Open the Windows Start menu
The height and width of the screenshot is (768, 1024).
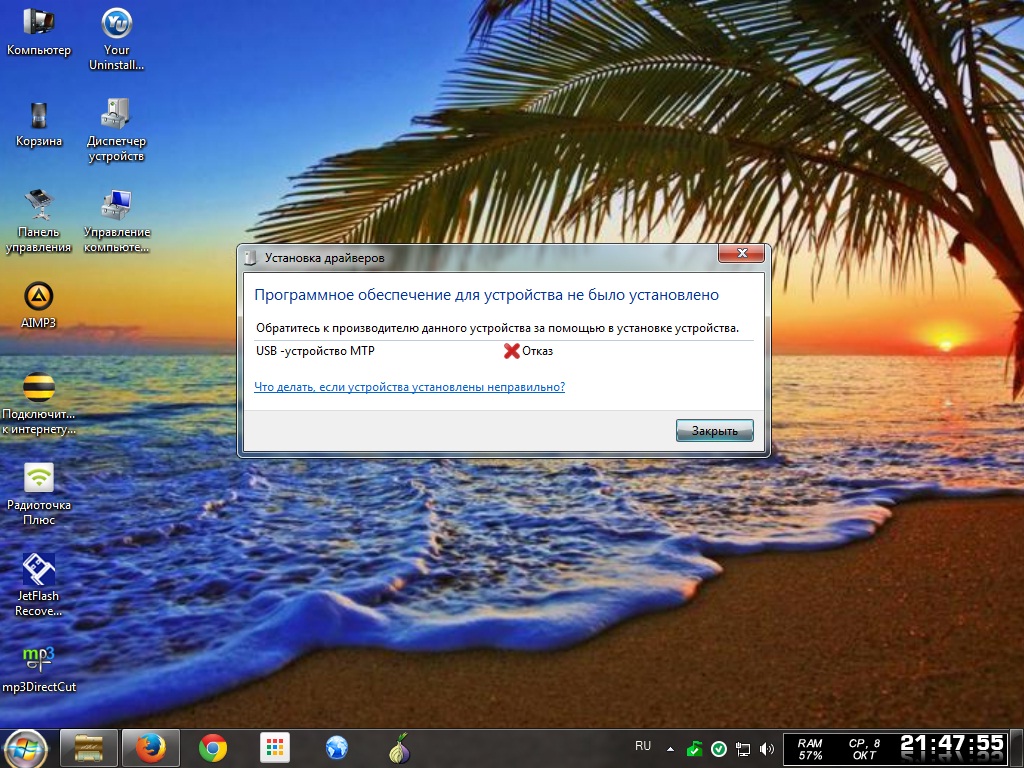(25, 748)
